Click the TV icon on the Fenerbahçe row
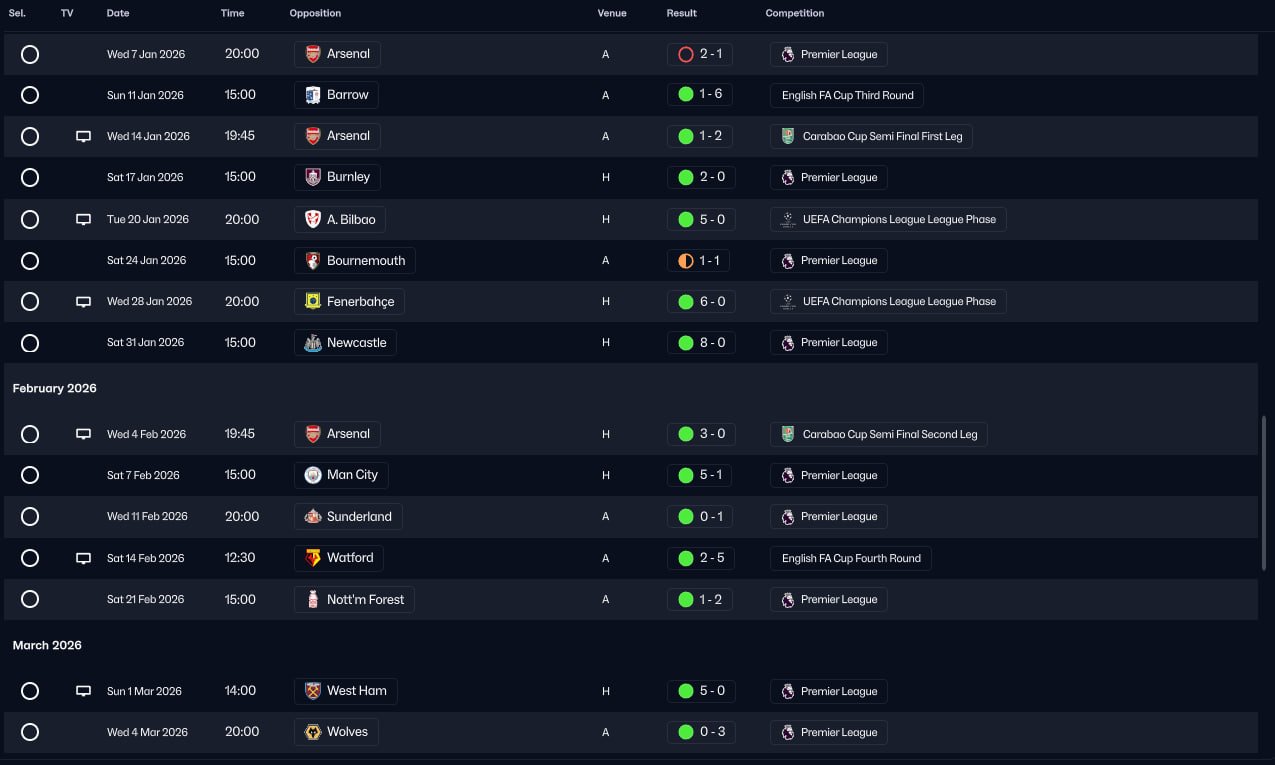This screenshot has width=1275, height=765. coord(84,301)
